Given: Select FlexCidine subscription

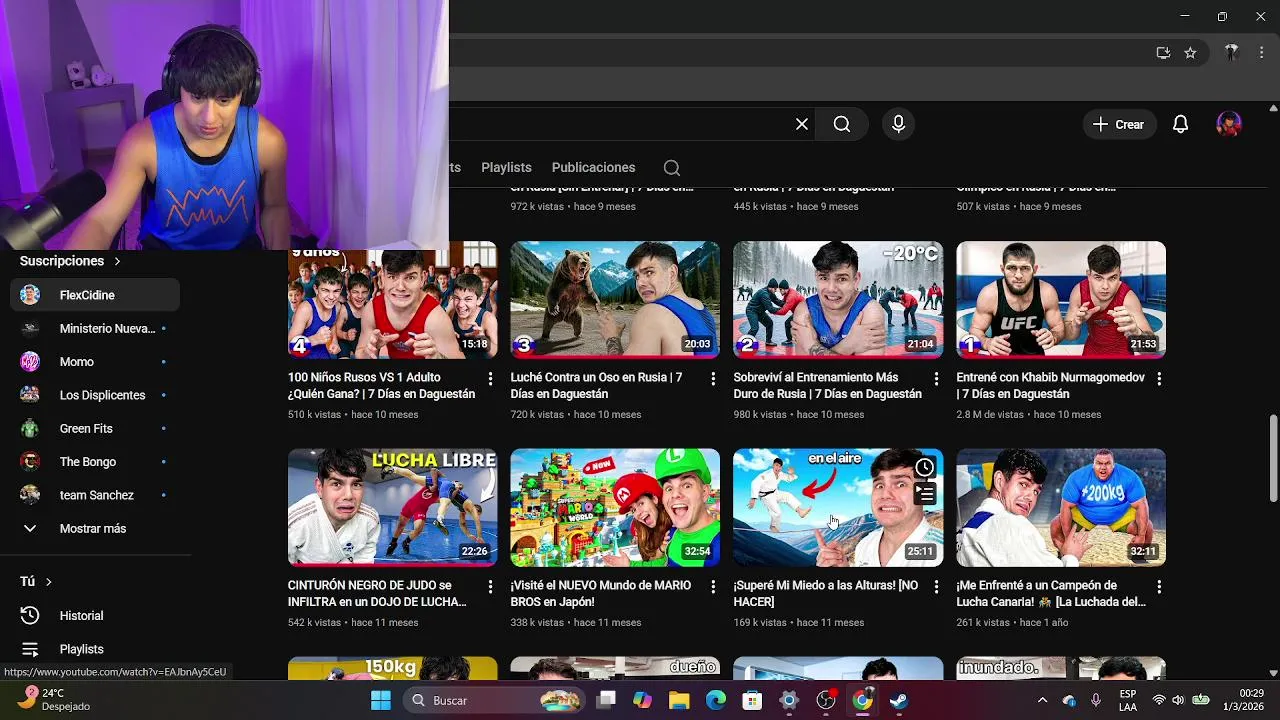Looking at the screenshot, I should (95, 295).
